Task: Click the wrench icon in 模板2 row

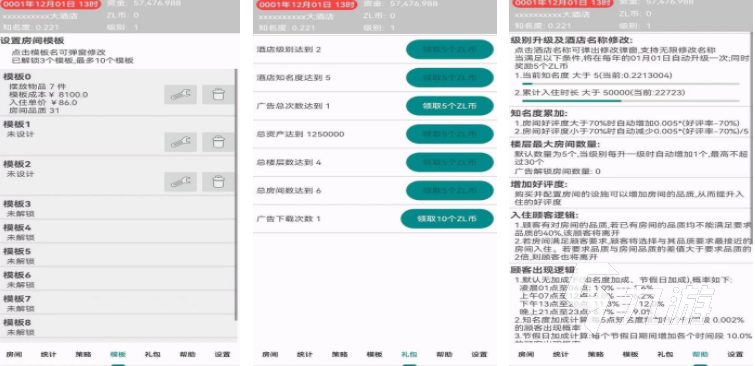Action: pos(181,182)
